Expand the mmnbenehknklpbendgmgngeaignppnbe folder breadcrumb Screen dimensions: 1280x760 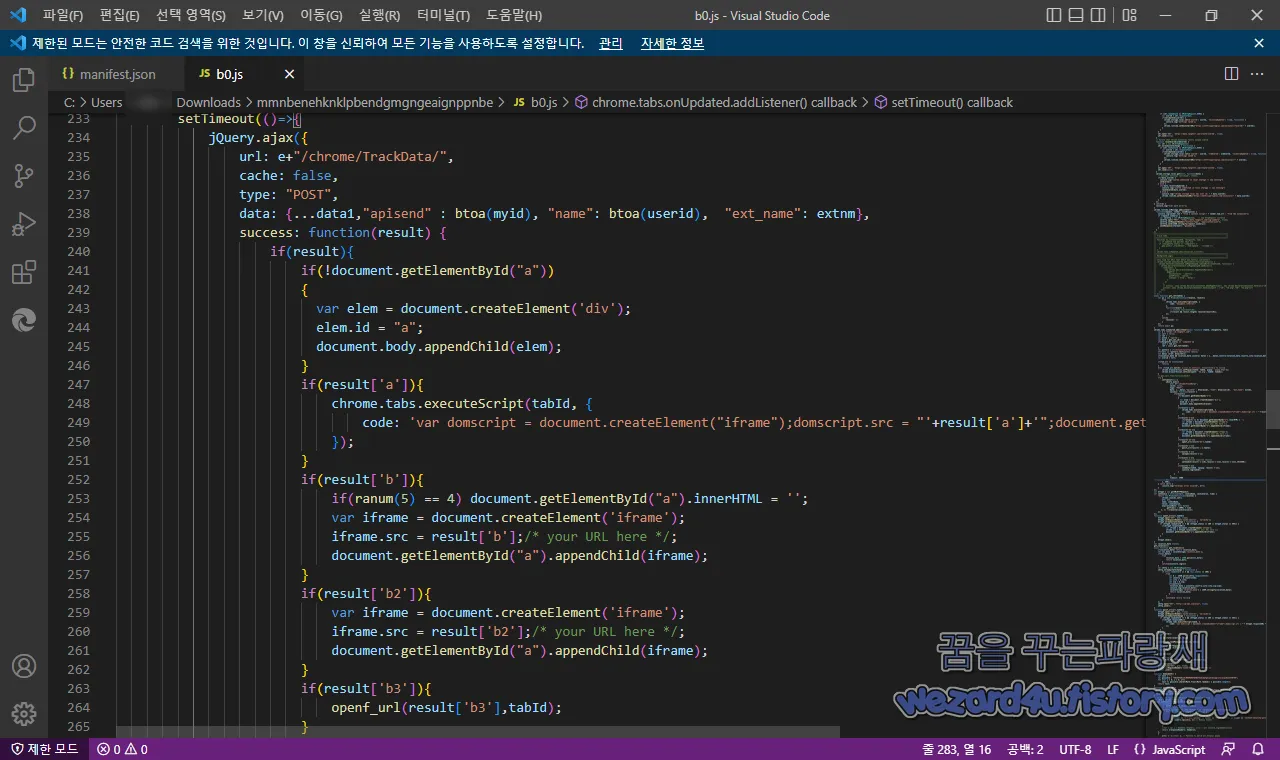[x=375, y=102]
